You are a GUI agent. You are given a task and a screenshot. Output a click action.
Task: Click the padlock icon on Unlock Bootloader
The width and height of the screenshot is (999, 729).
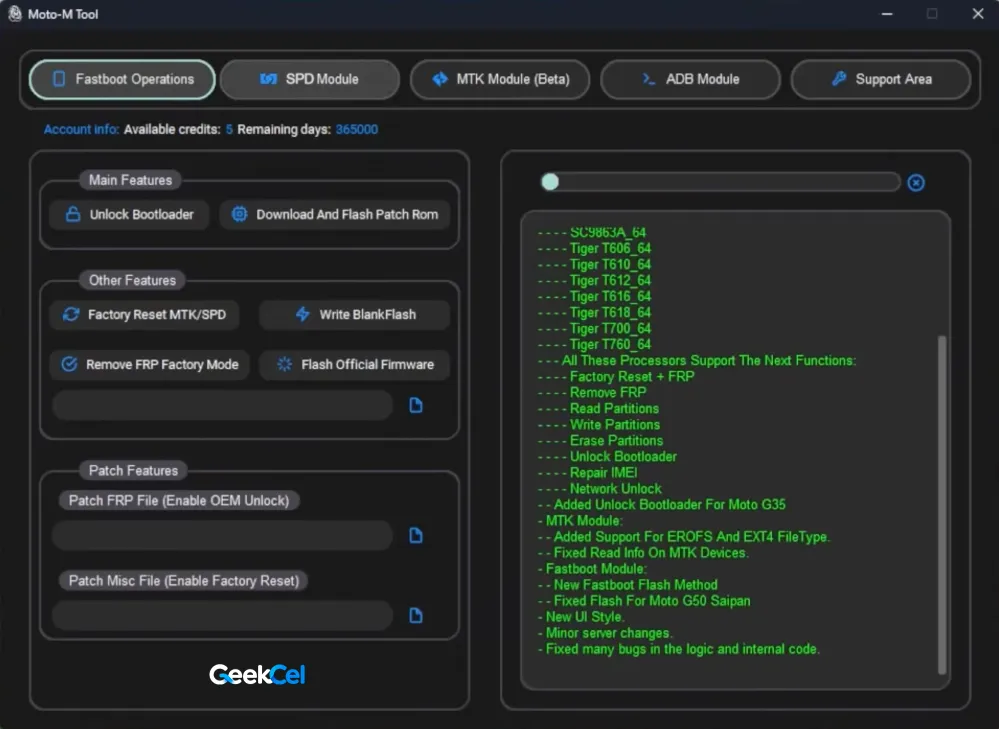73,214
